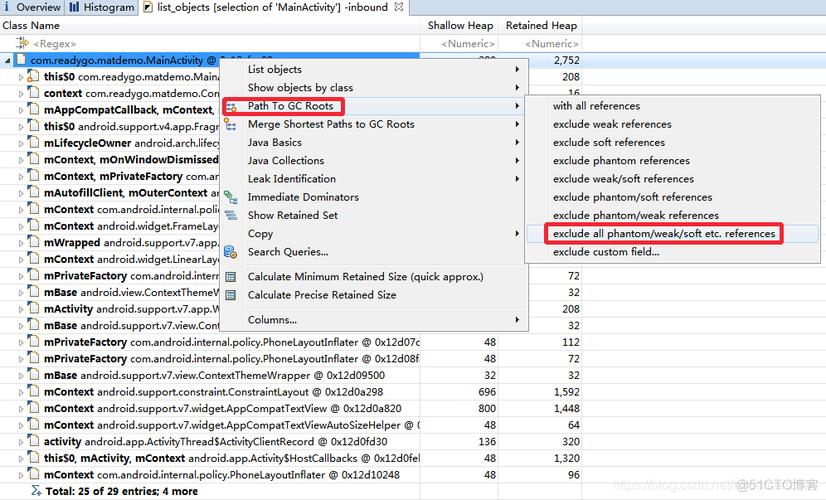This screenshot has height=500, width=826.
Task: Sort by the Shallow Heap column header
Action: click(460, 25)
